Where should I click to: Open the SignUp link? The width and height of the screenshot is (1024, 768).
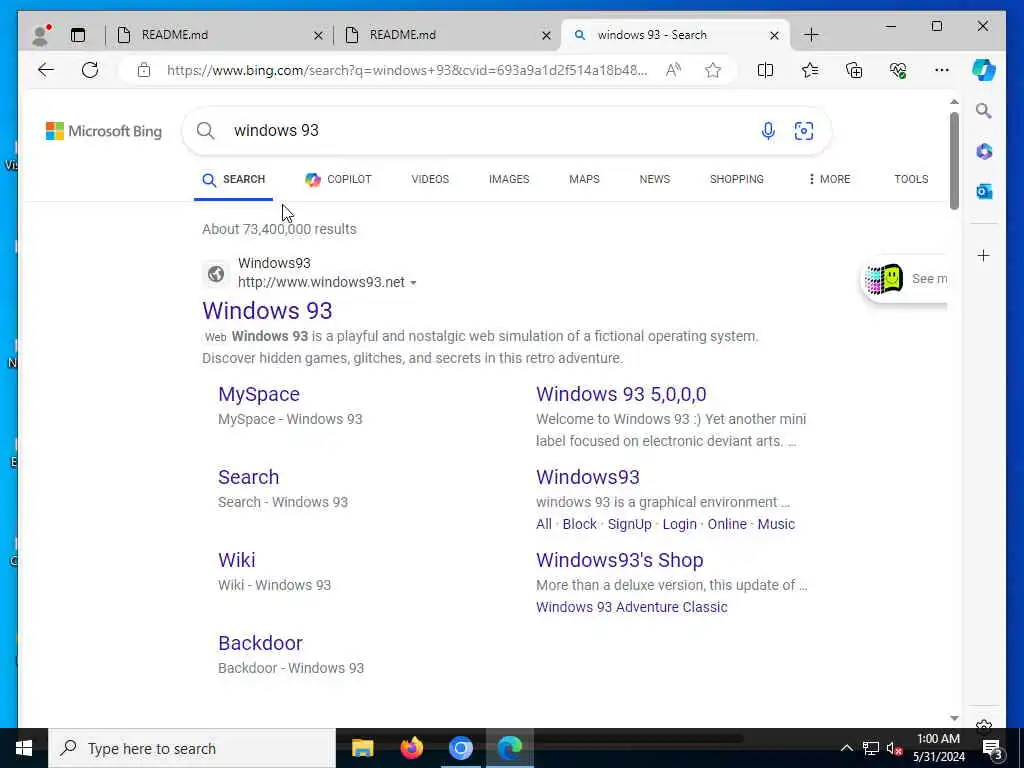pos(630,524)
